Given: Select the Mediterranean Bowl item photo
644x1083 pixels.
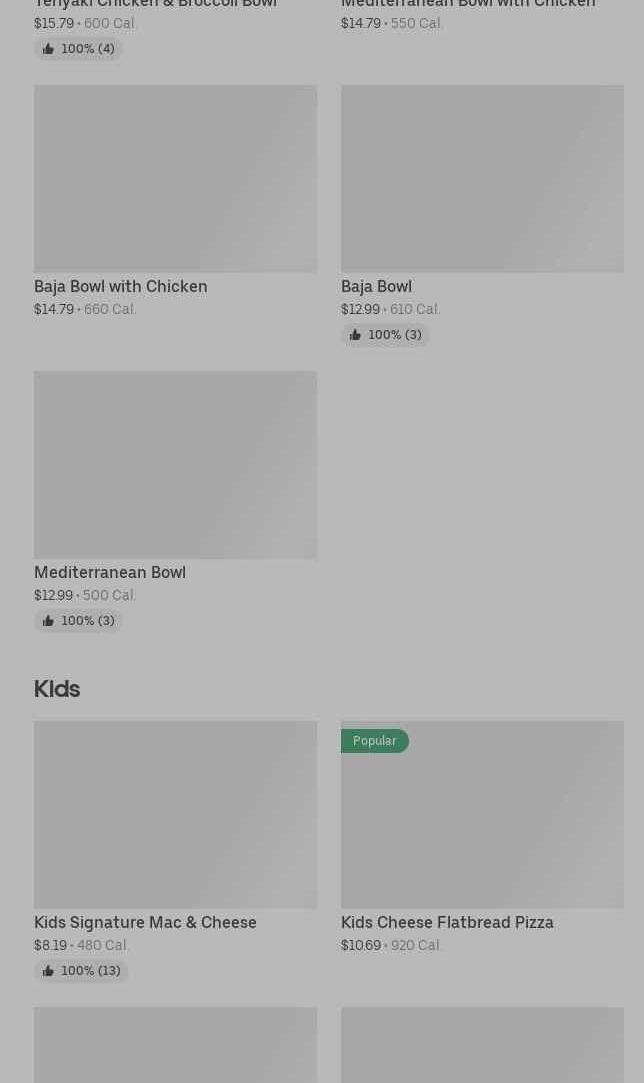Looking at the screenshot, I should (x=175, y=464).
